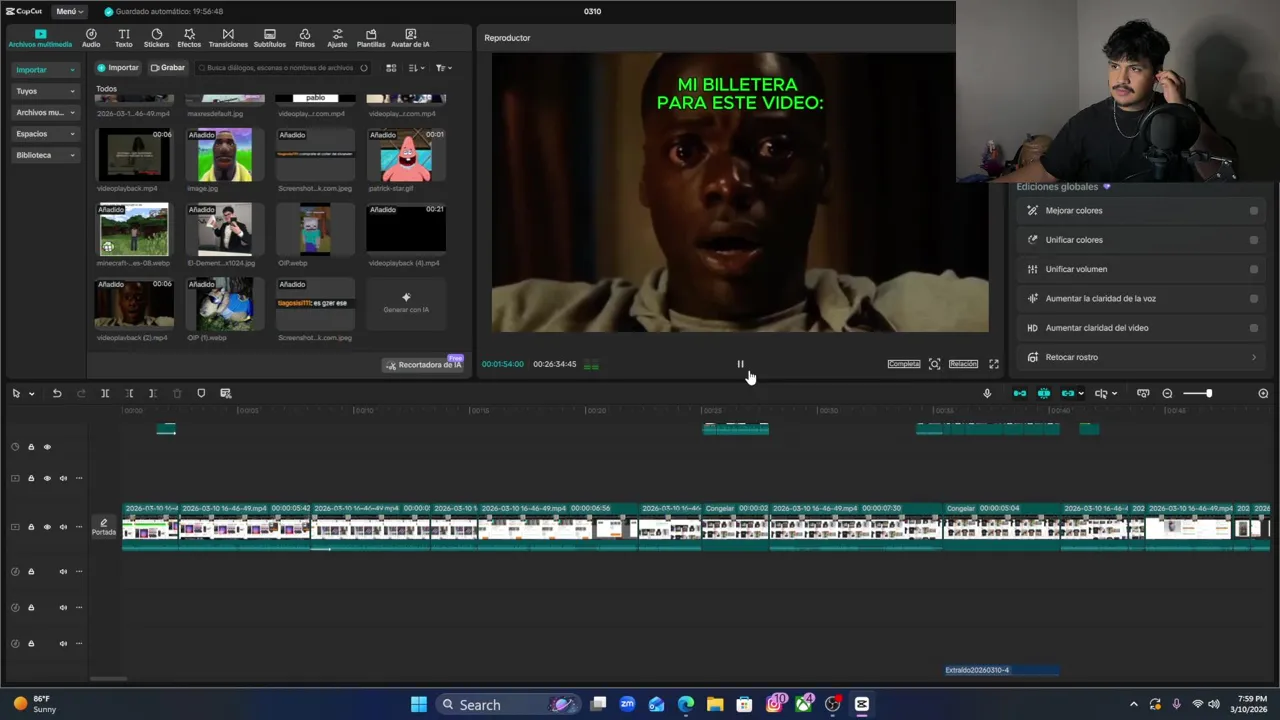Open File Explorer from taskbar
Viewport: 1280px width, 720px height.
coord(715,705)
